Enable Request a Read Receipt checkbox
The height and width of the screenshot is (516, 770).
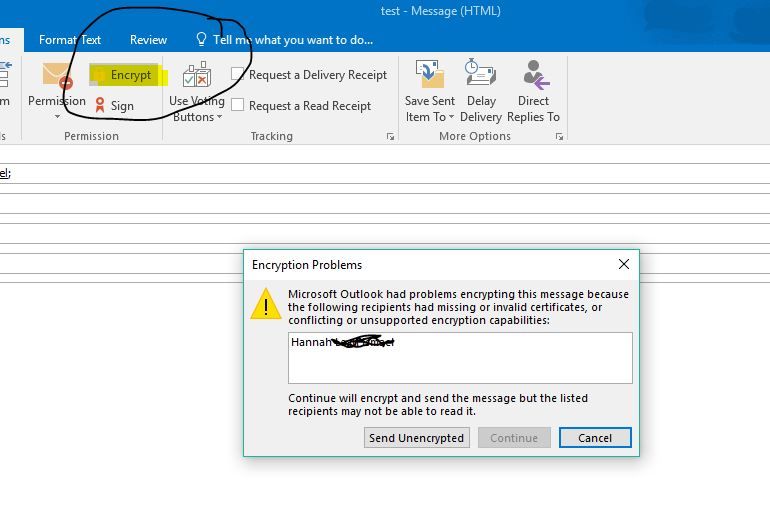click(238, 105)
